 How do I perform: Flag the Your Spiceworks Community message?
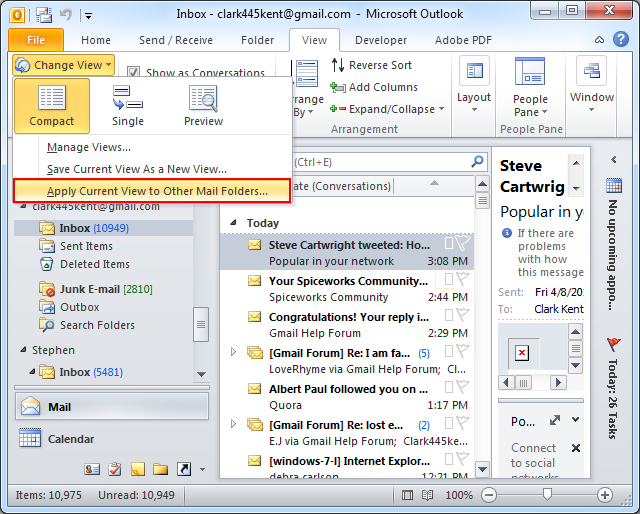pyautogui.click(x=462, y=279)
